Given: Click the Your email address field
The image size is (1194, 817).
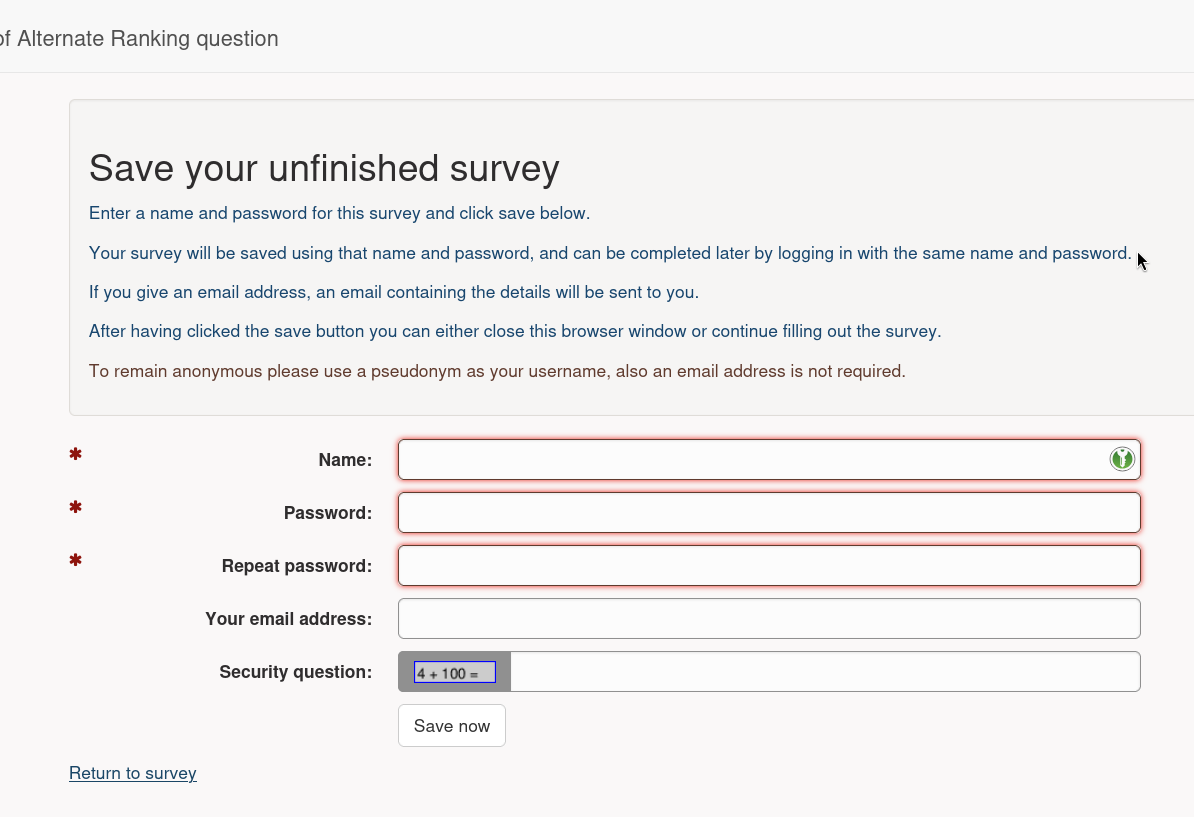Looking at the screenshot, I should (768, 619).
